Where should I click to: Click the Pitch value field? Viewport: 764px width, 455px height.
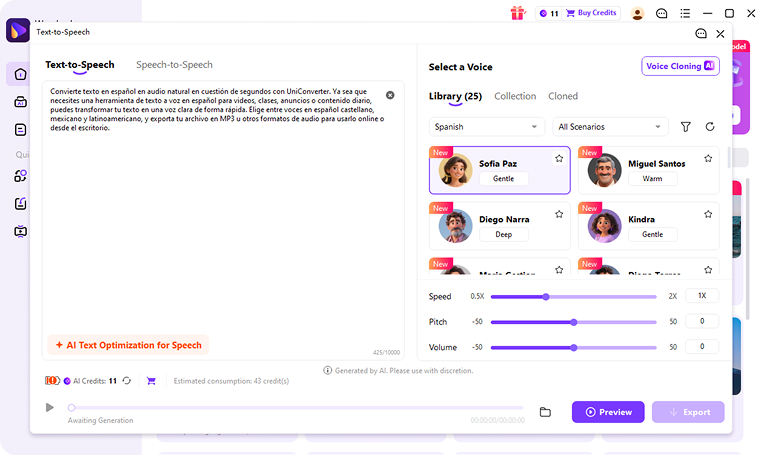coord(702,321)
